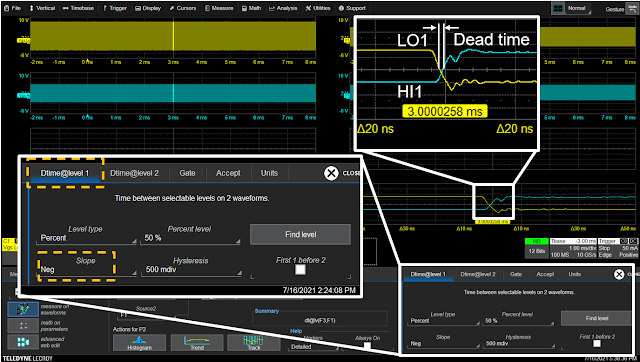Open the Source2 dropdown showing F1
Viewport: 640px width, 362px height.
(x=148, y=315)
